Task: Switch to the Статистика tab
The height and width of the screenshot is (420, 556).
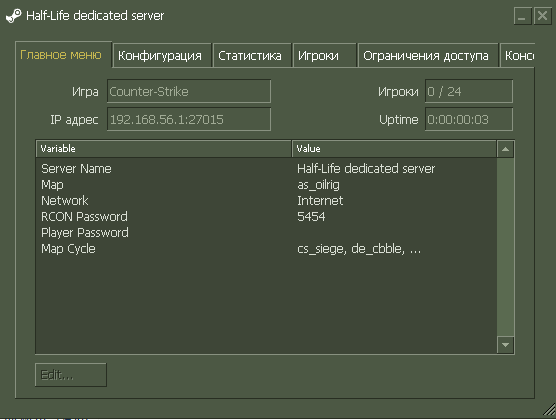Action: coord(252,56)
